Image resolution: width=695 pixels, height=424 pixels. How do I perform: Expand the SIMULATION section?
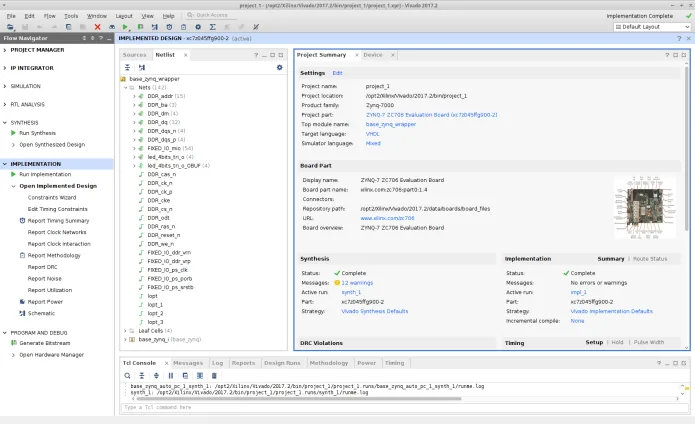5,86
